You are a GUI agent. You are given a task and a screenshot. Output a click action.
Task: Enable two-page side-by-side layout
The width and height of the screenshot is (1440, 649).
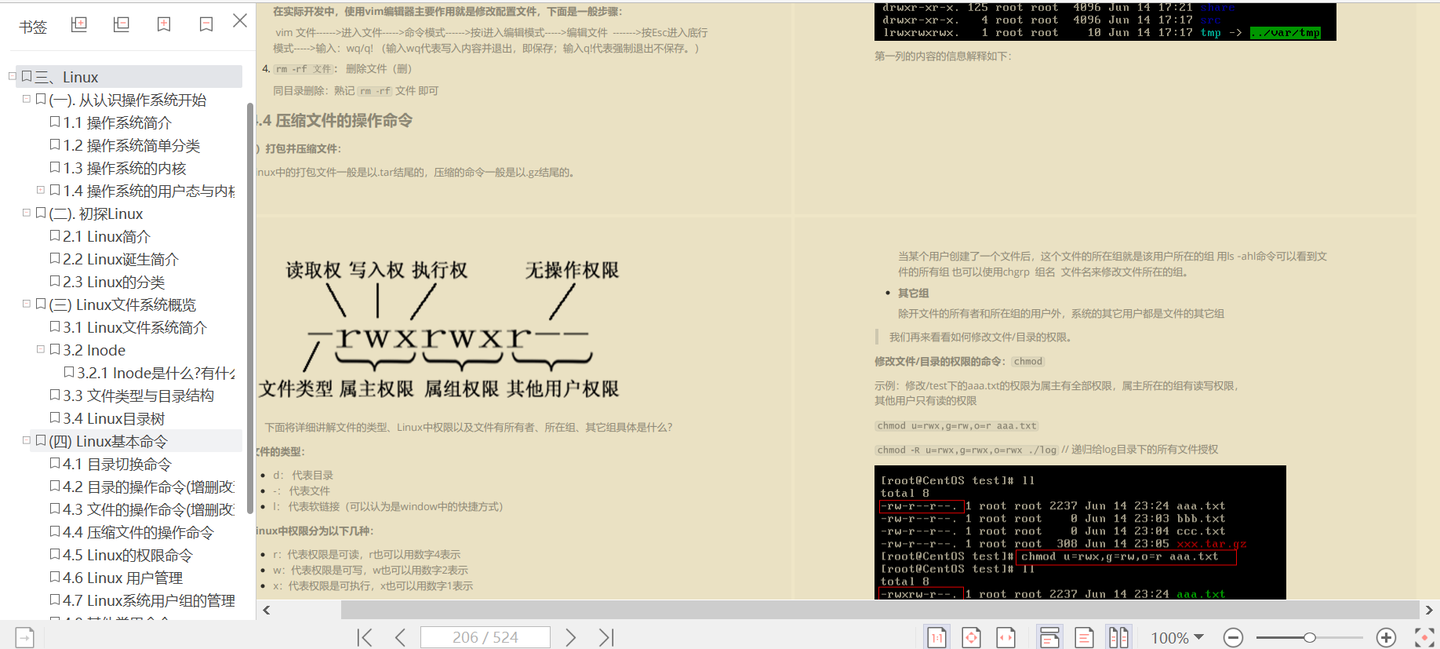point(1119,637)
